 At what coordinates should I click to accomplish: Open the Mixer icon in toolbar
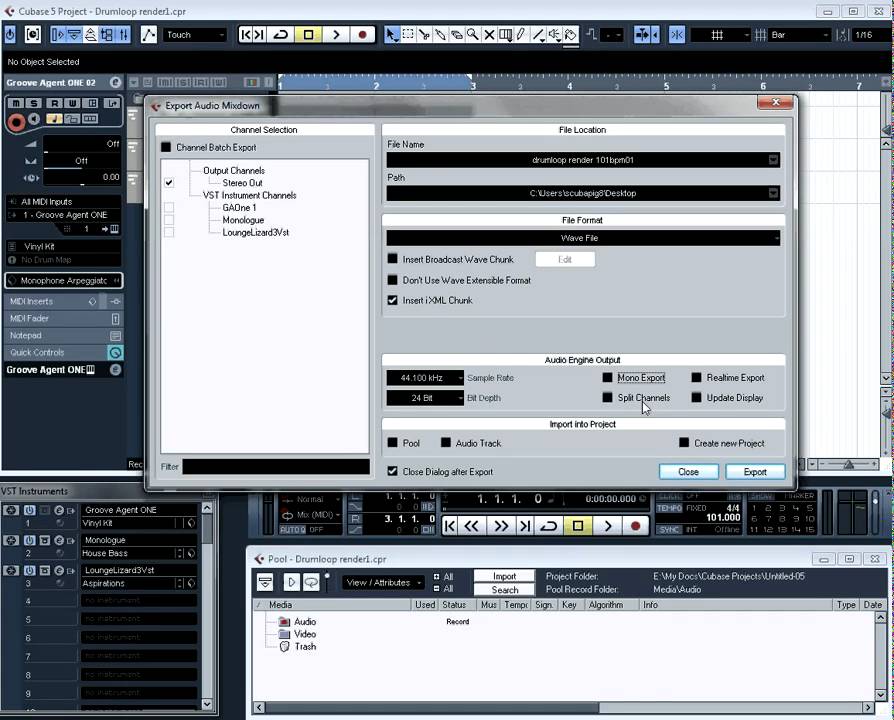tap(123, 35)
